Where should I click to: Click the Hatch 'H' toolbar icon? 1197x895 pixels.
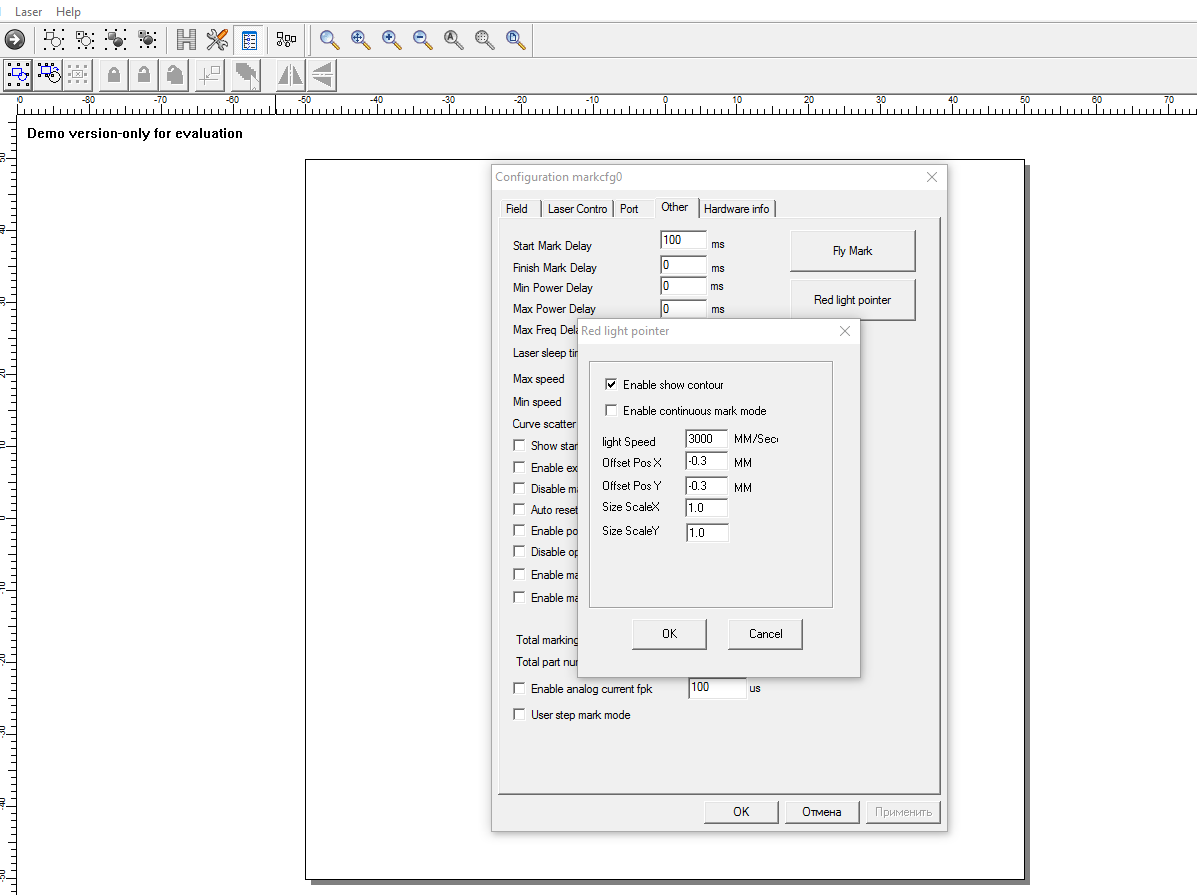click(186, 40)
